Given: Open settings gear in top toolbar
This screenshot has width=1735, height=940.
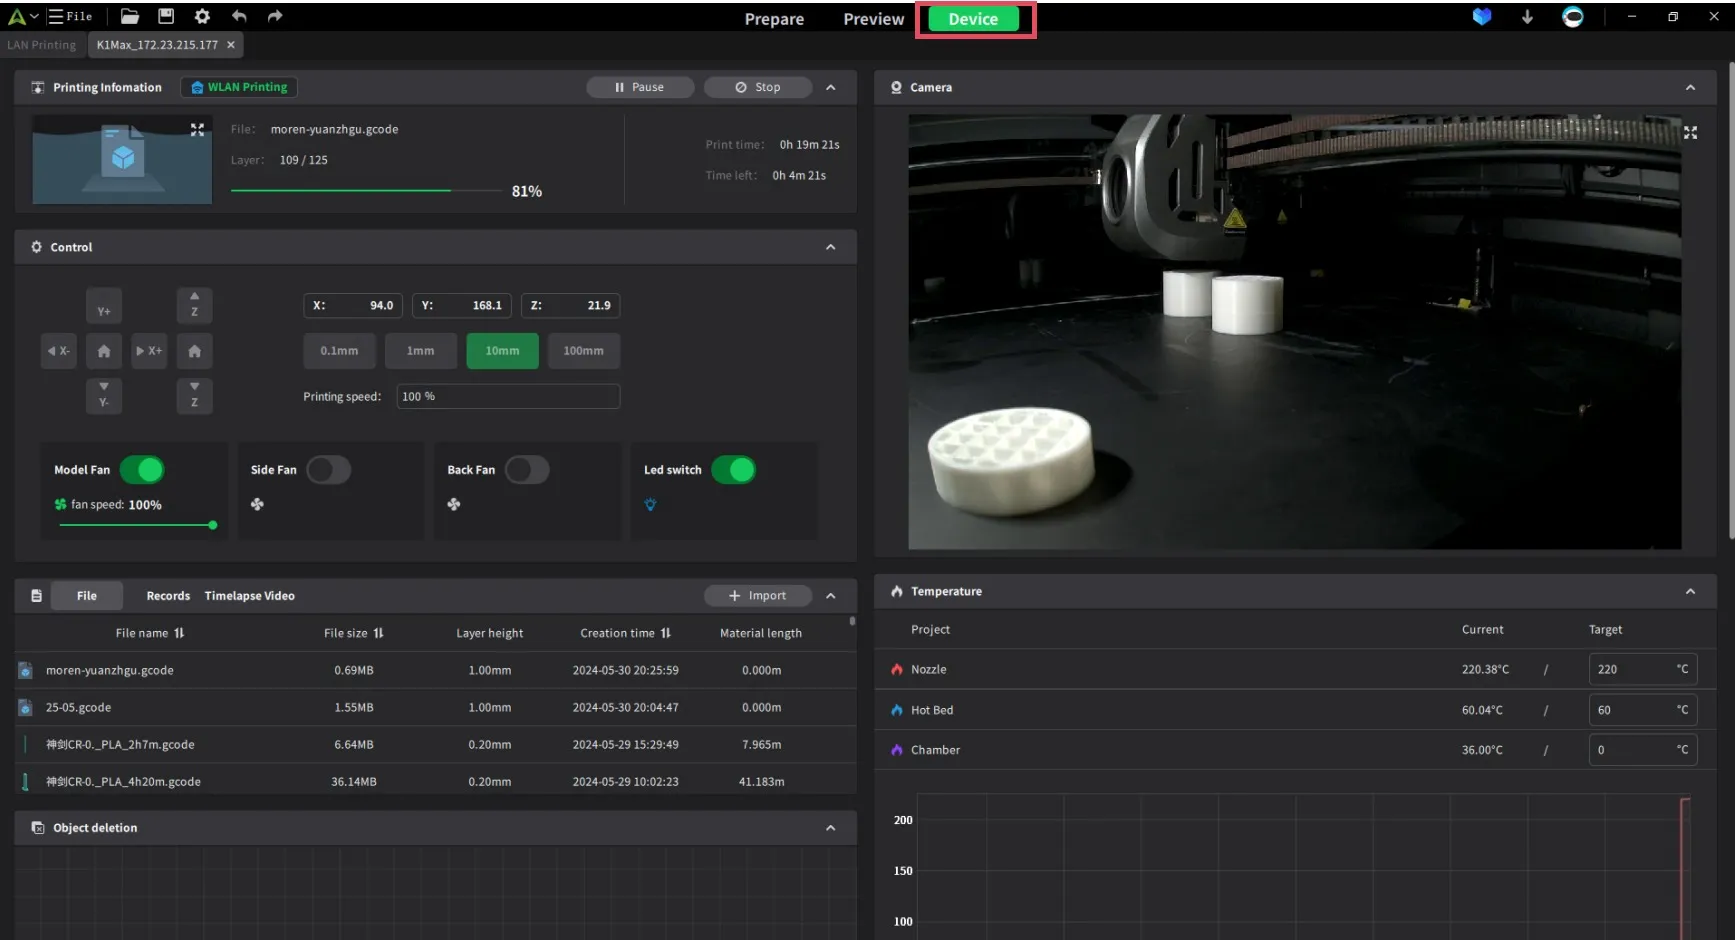Looking at the screenshot, I should (x=202, y=16).
